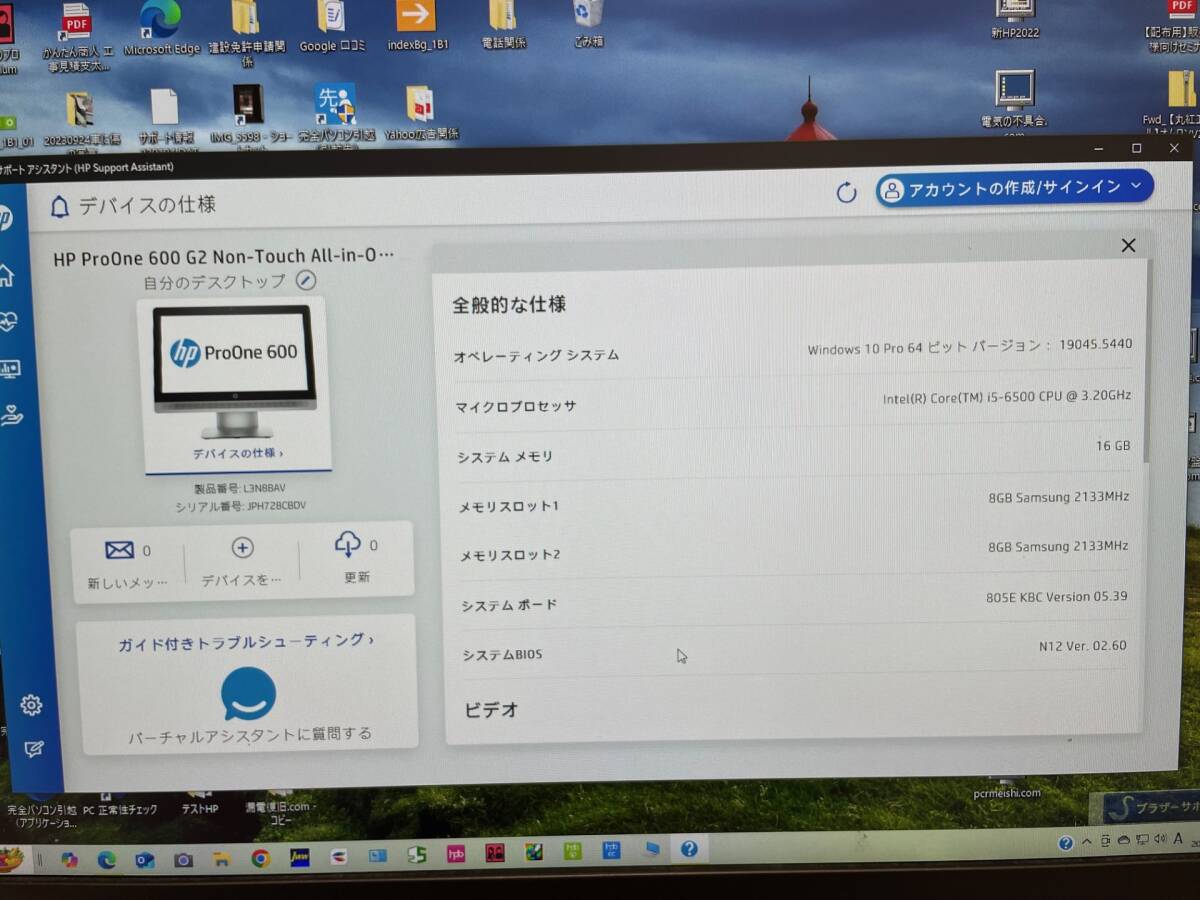Start the virtual assistant chat bubble
This screenshot has width=1200, height=900.
click(x=248, y=693)
